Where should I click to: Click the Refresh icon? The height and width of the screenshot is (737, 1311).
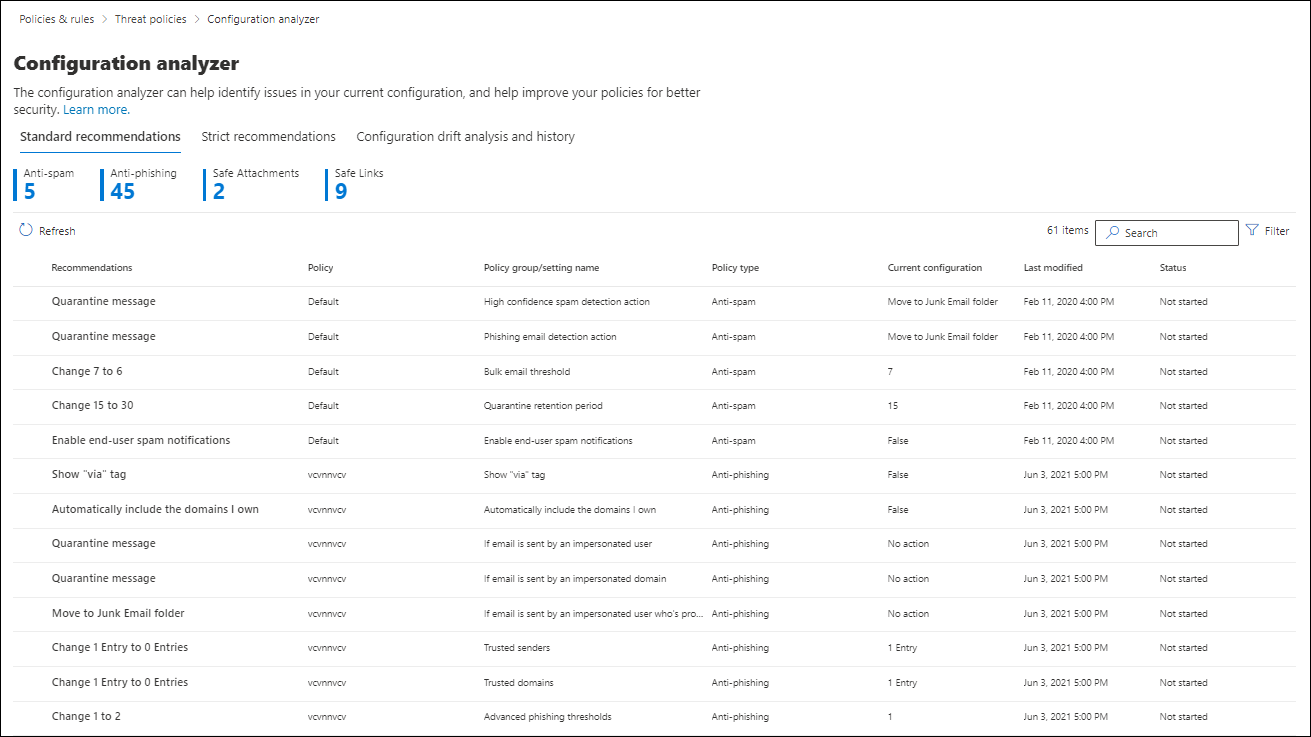26,231
